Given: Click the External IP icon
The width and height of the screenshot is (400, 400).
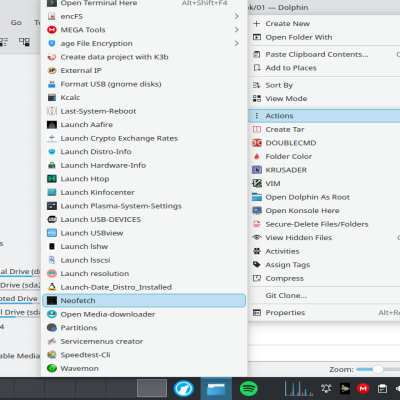Looking at the screenshot, I should pyautogui.click(x=52, y=70).
